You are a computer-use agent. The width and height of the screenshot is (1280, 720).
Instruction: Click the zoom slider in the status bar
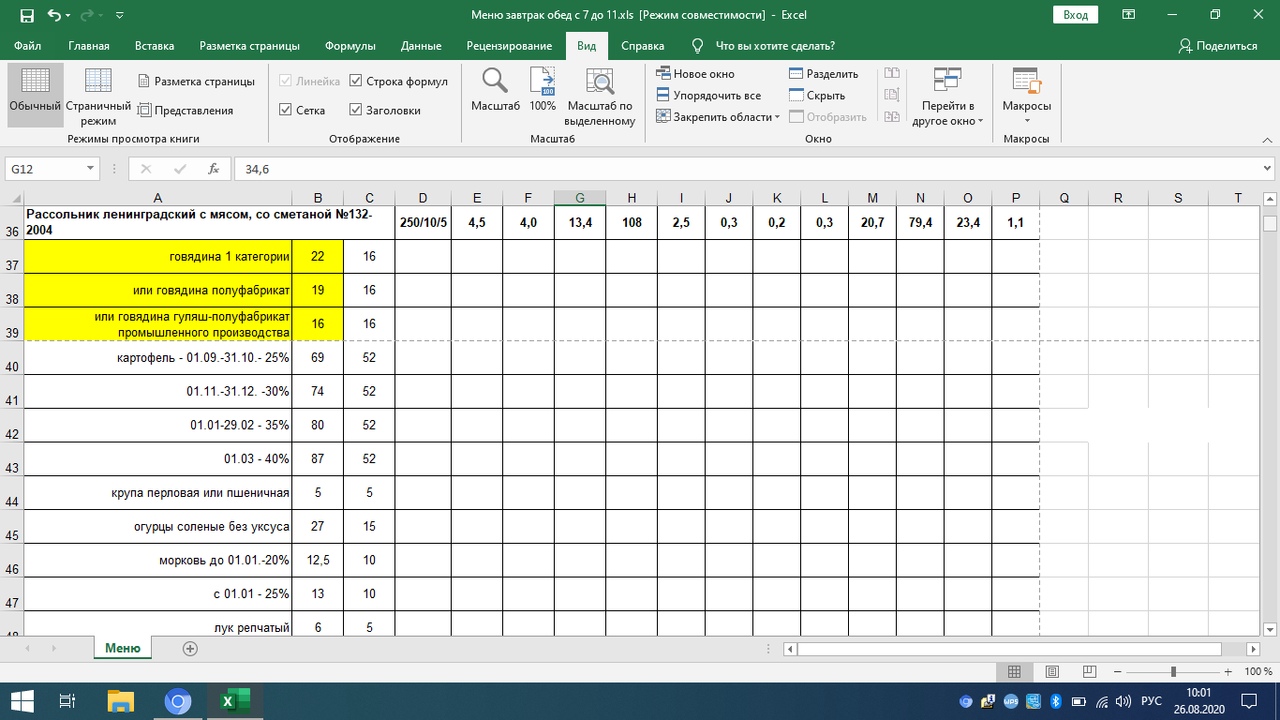tap(1173, 672)
